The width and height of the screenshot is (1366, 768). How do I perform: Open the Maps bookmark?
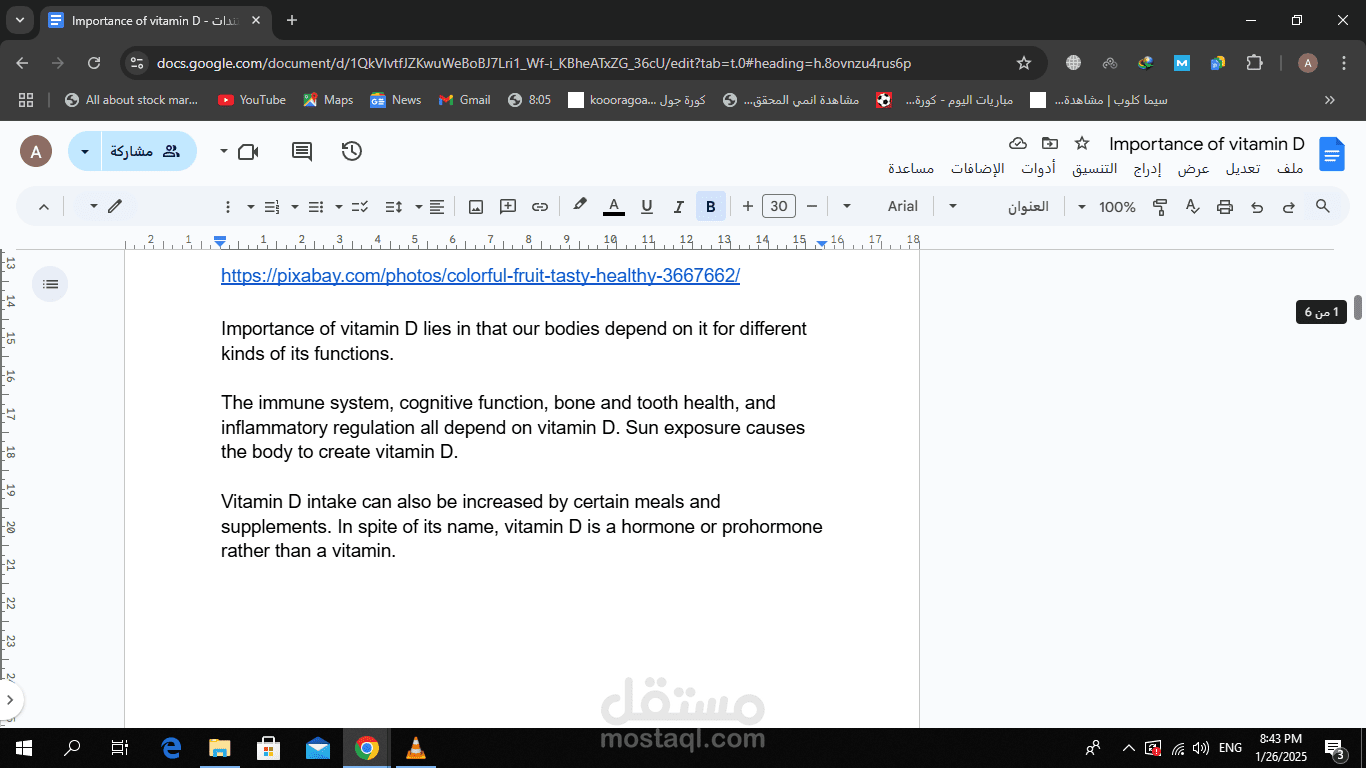[x=329, y=100]
